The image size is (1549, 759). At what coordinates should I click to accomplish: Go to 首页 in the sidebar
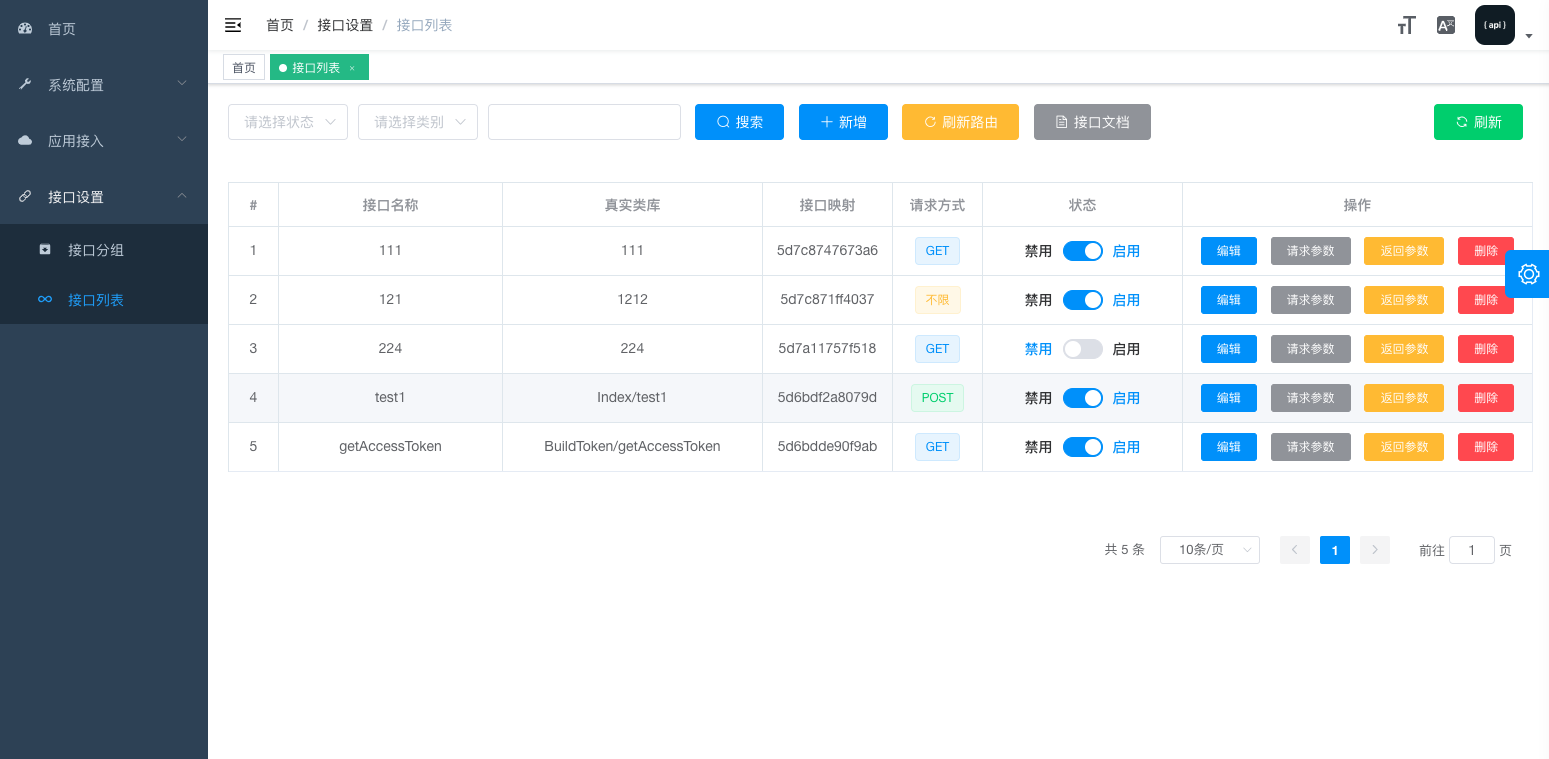(104, 29)
